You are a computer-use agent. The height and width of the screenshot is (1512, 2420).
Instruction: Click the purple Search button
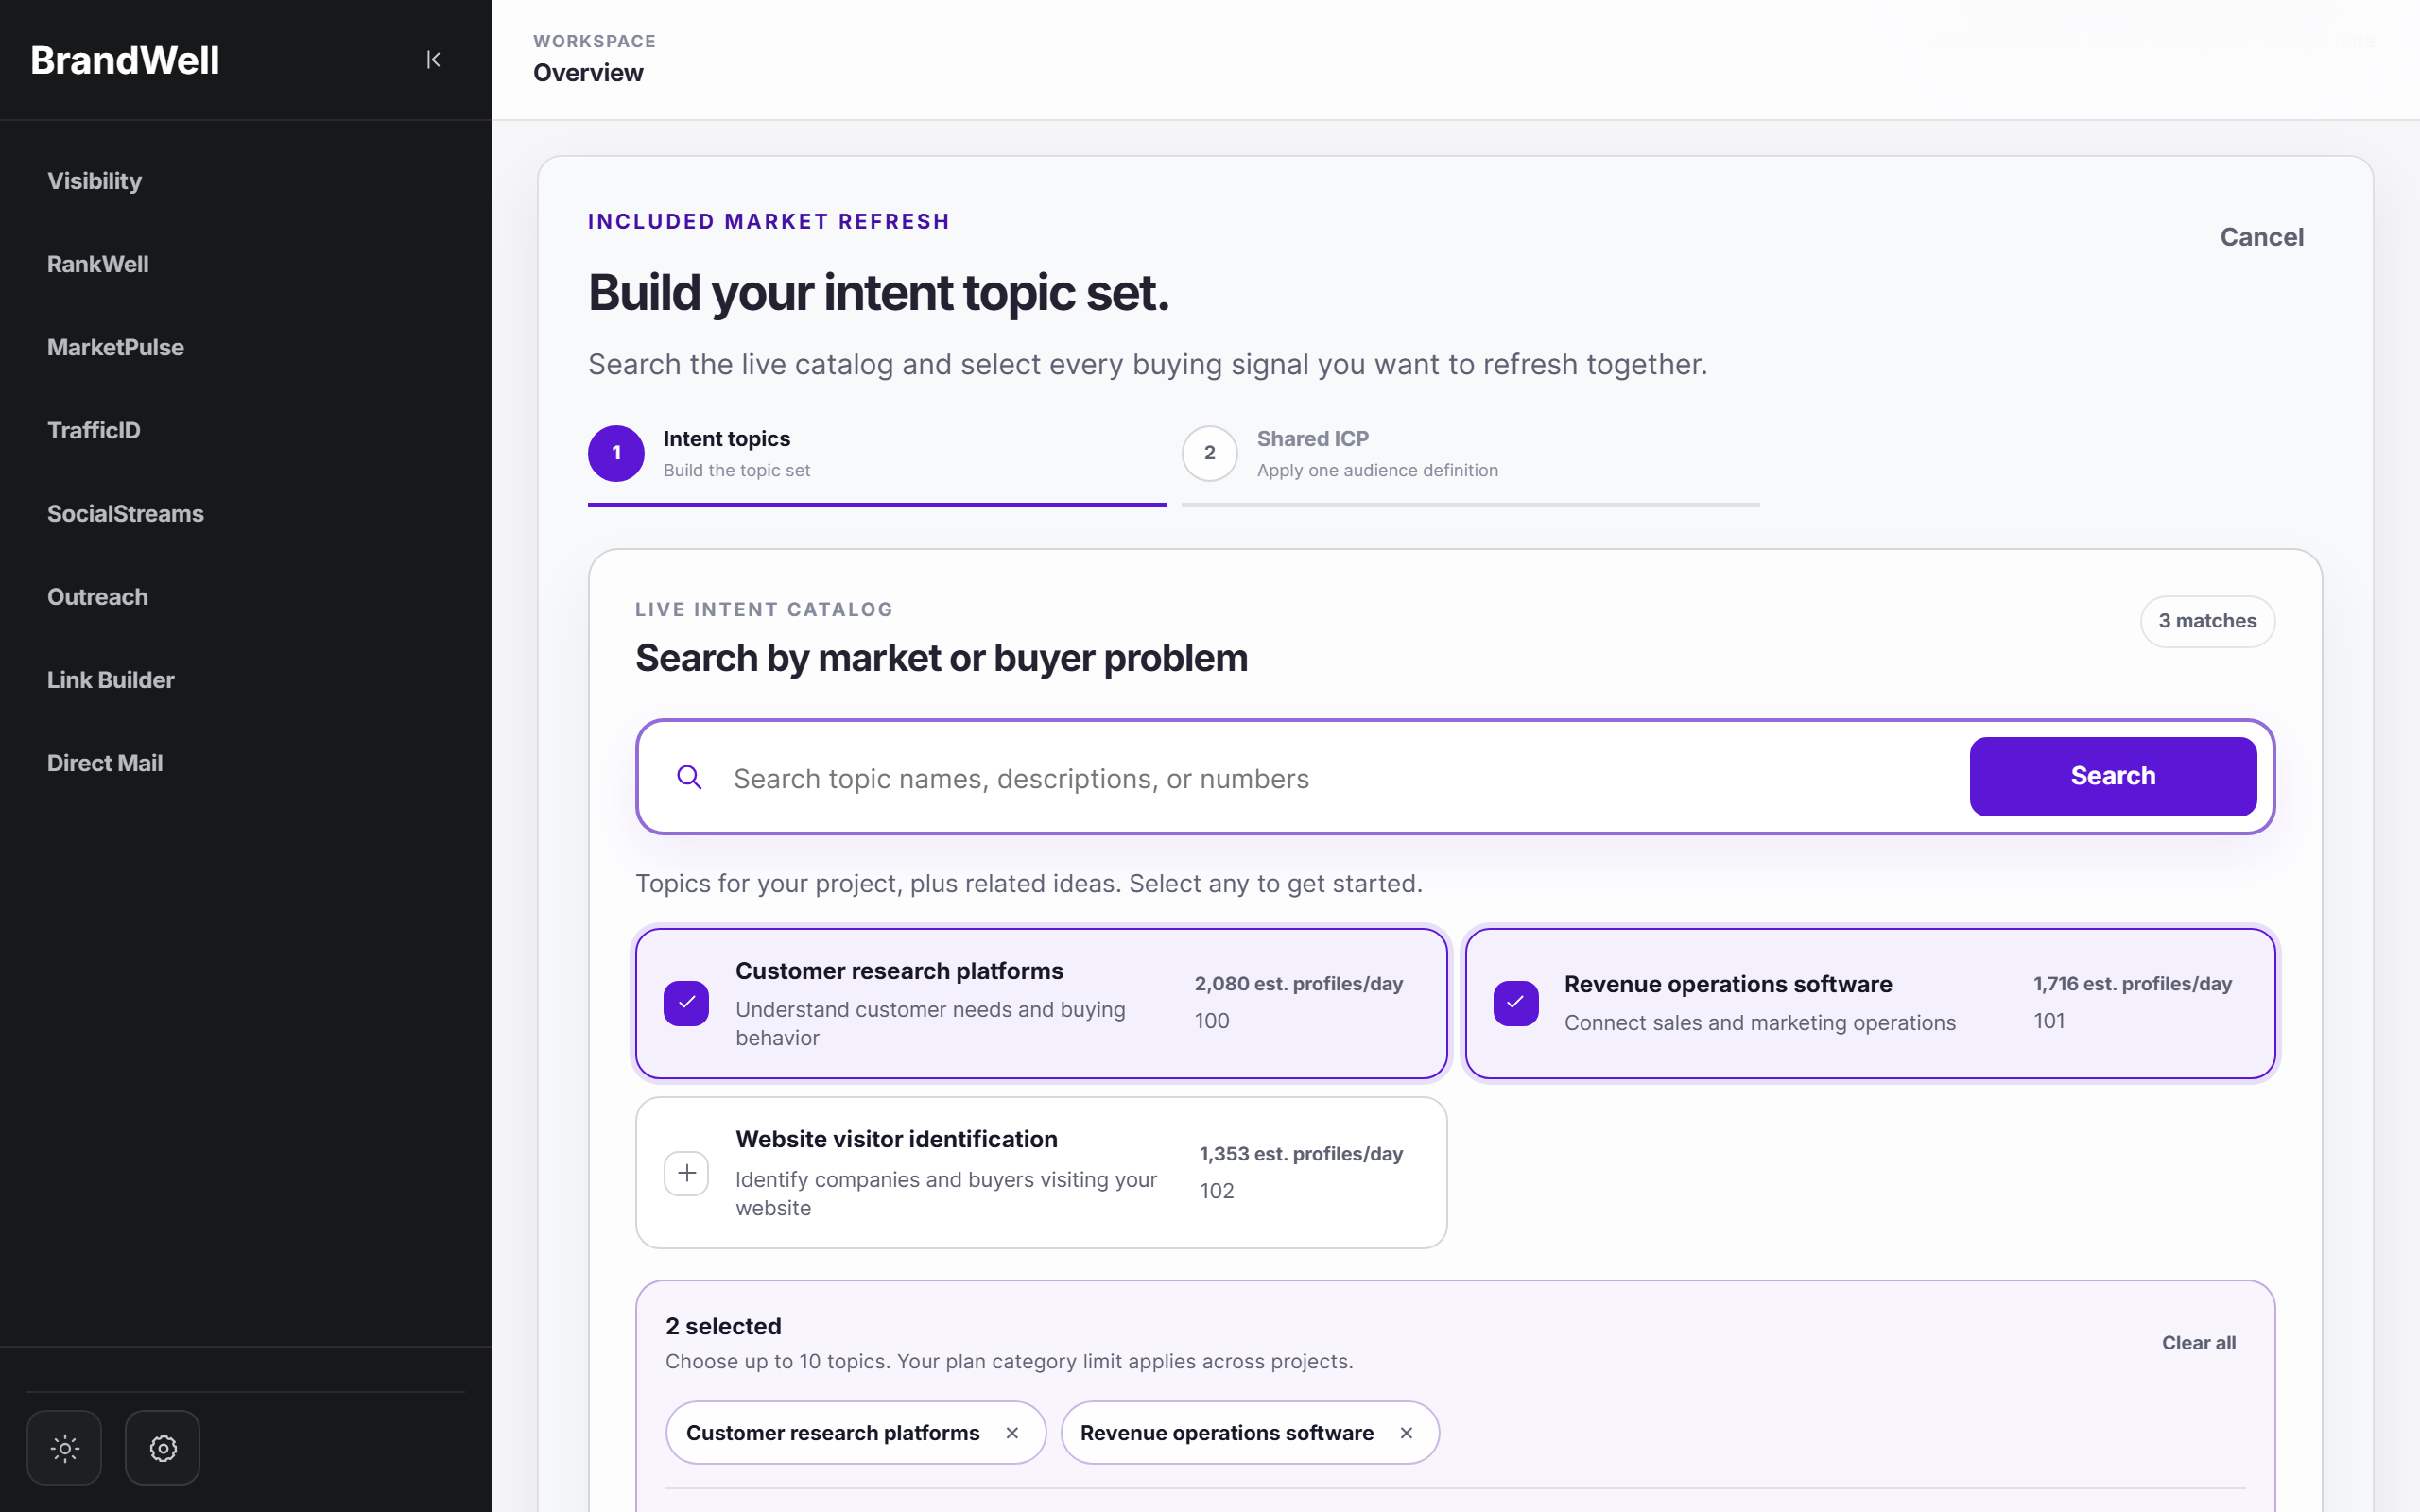click(x=2112, y=776)
